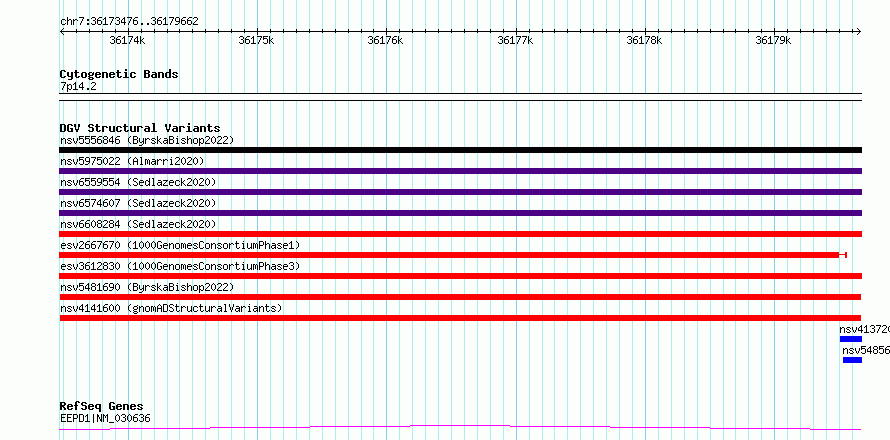Select the nsv5556846 (ByrskaBishop2022) label
890x440 pixels.
point(147,140)
